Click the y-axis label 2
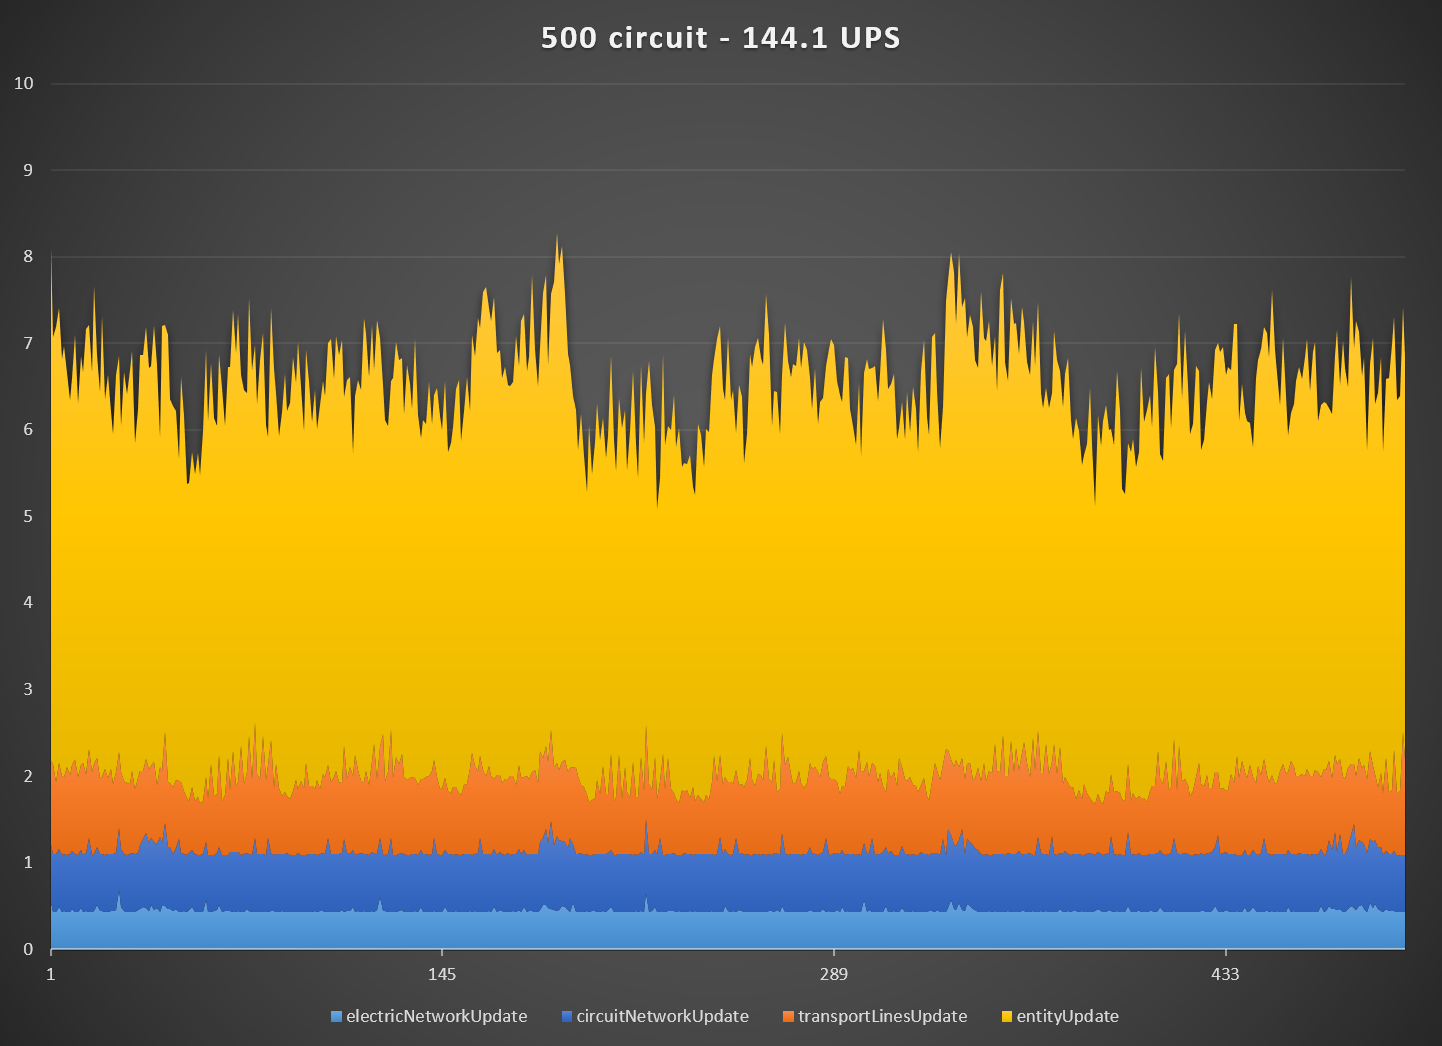This screenshot has width=1442, height=1046. click(x=29, y=776)
